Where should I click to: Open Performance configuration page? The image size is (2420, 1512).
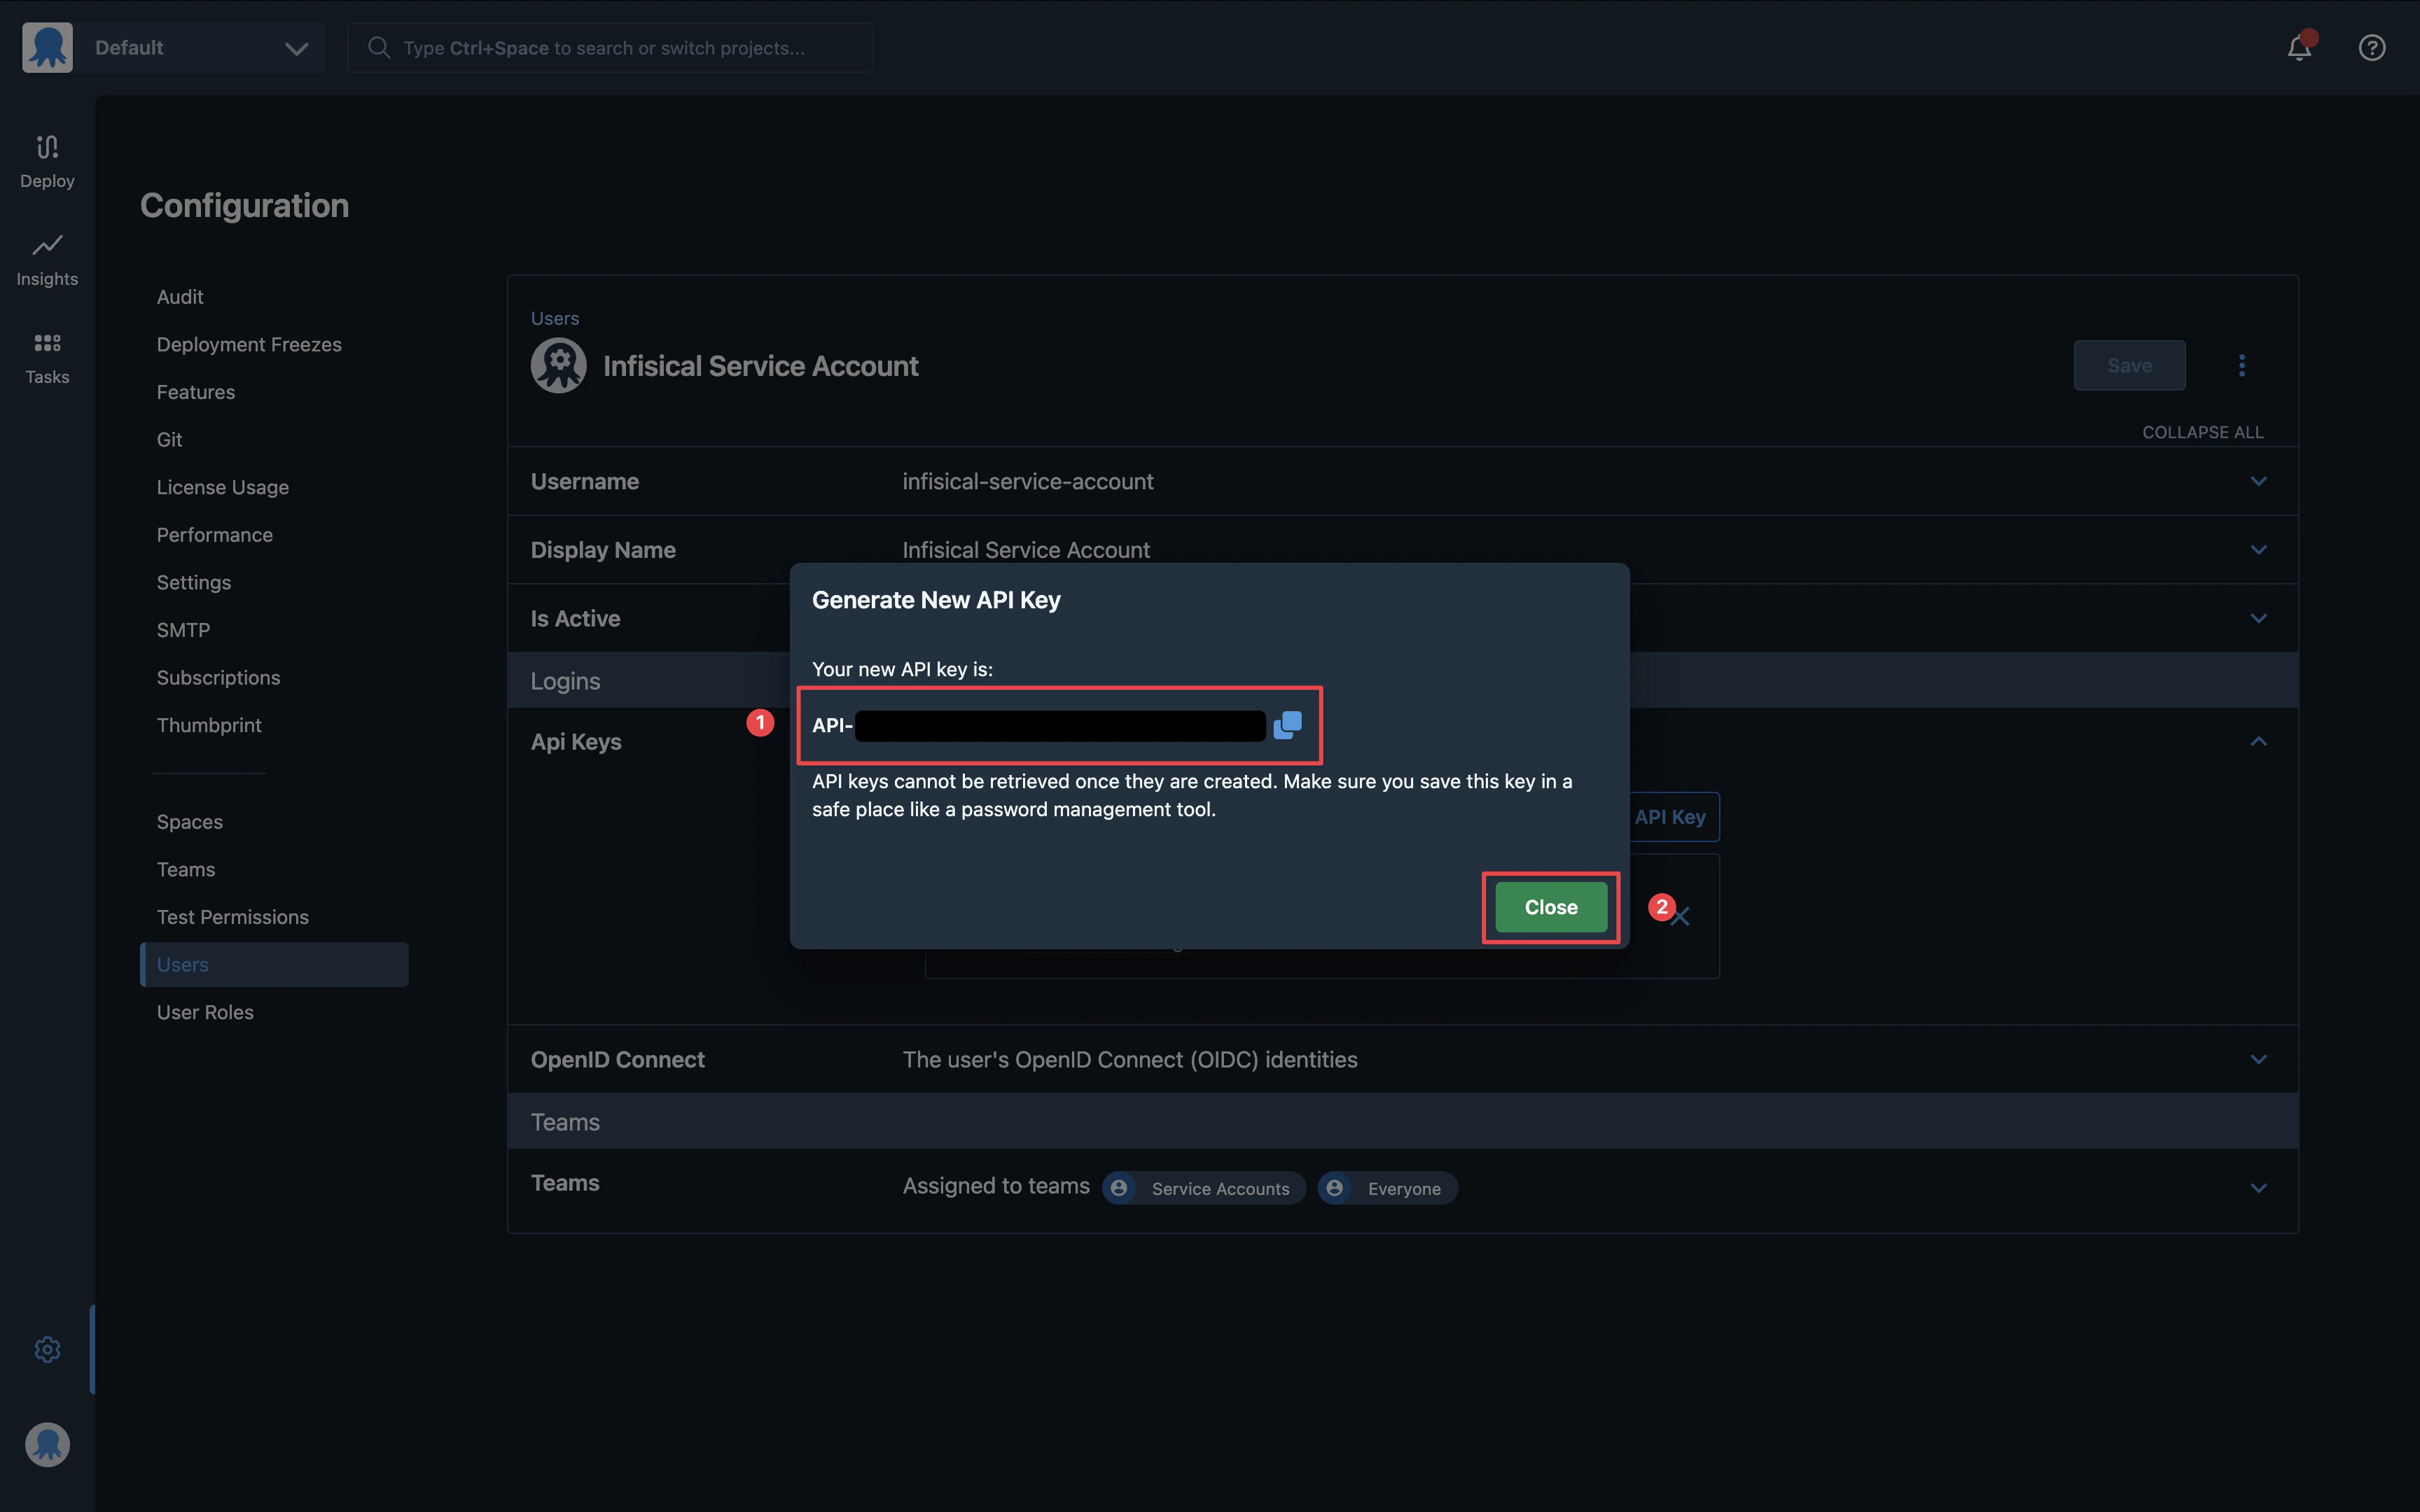tap(214, 535)
